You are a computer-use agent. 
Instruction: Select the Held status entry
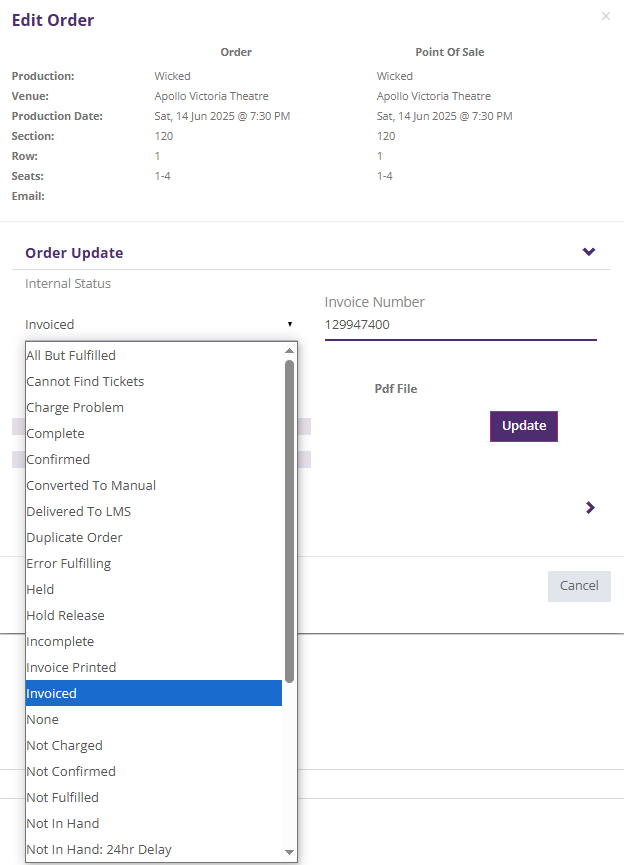150,589
